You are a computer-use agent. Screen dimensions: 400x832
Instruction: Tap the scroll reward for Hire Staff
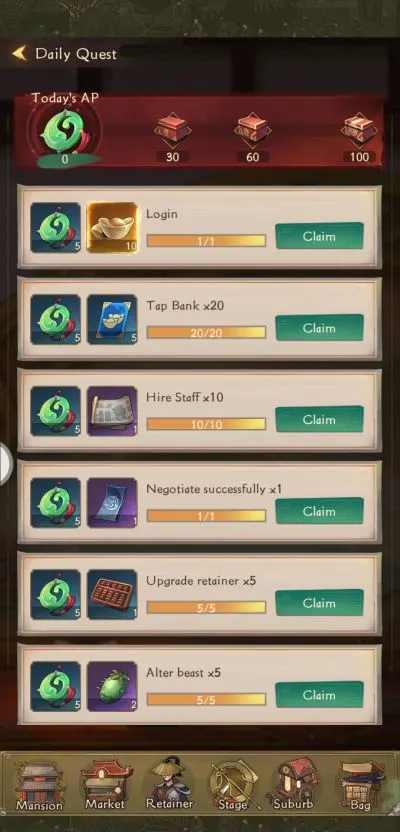[112, 411]
